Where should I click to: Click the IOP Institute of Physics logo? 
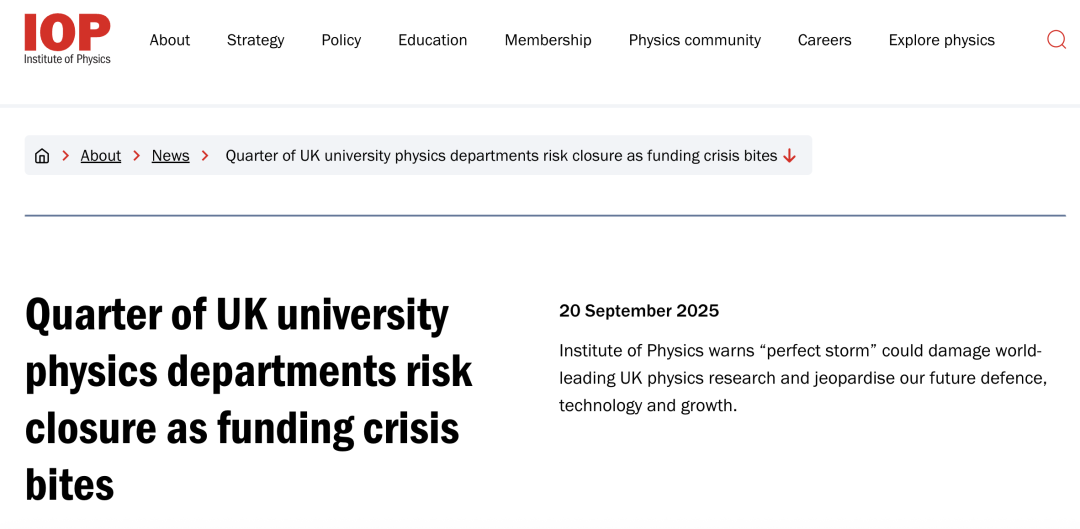pyautogui.click(x=67, y=39)
